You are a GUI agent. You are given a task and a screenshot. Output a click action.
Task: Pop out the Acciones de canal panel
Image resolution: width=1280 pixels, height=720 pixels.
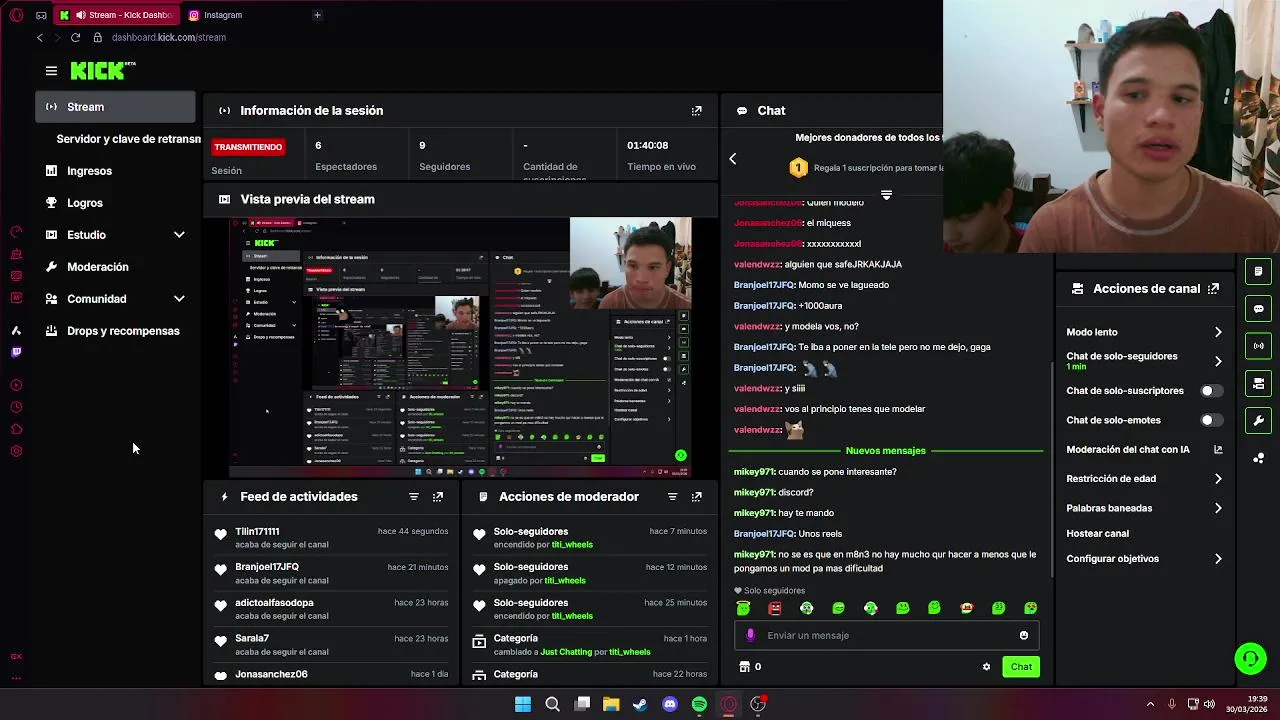(x=1214, y=289)
